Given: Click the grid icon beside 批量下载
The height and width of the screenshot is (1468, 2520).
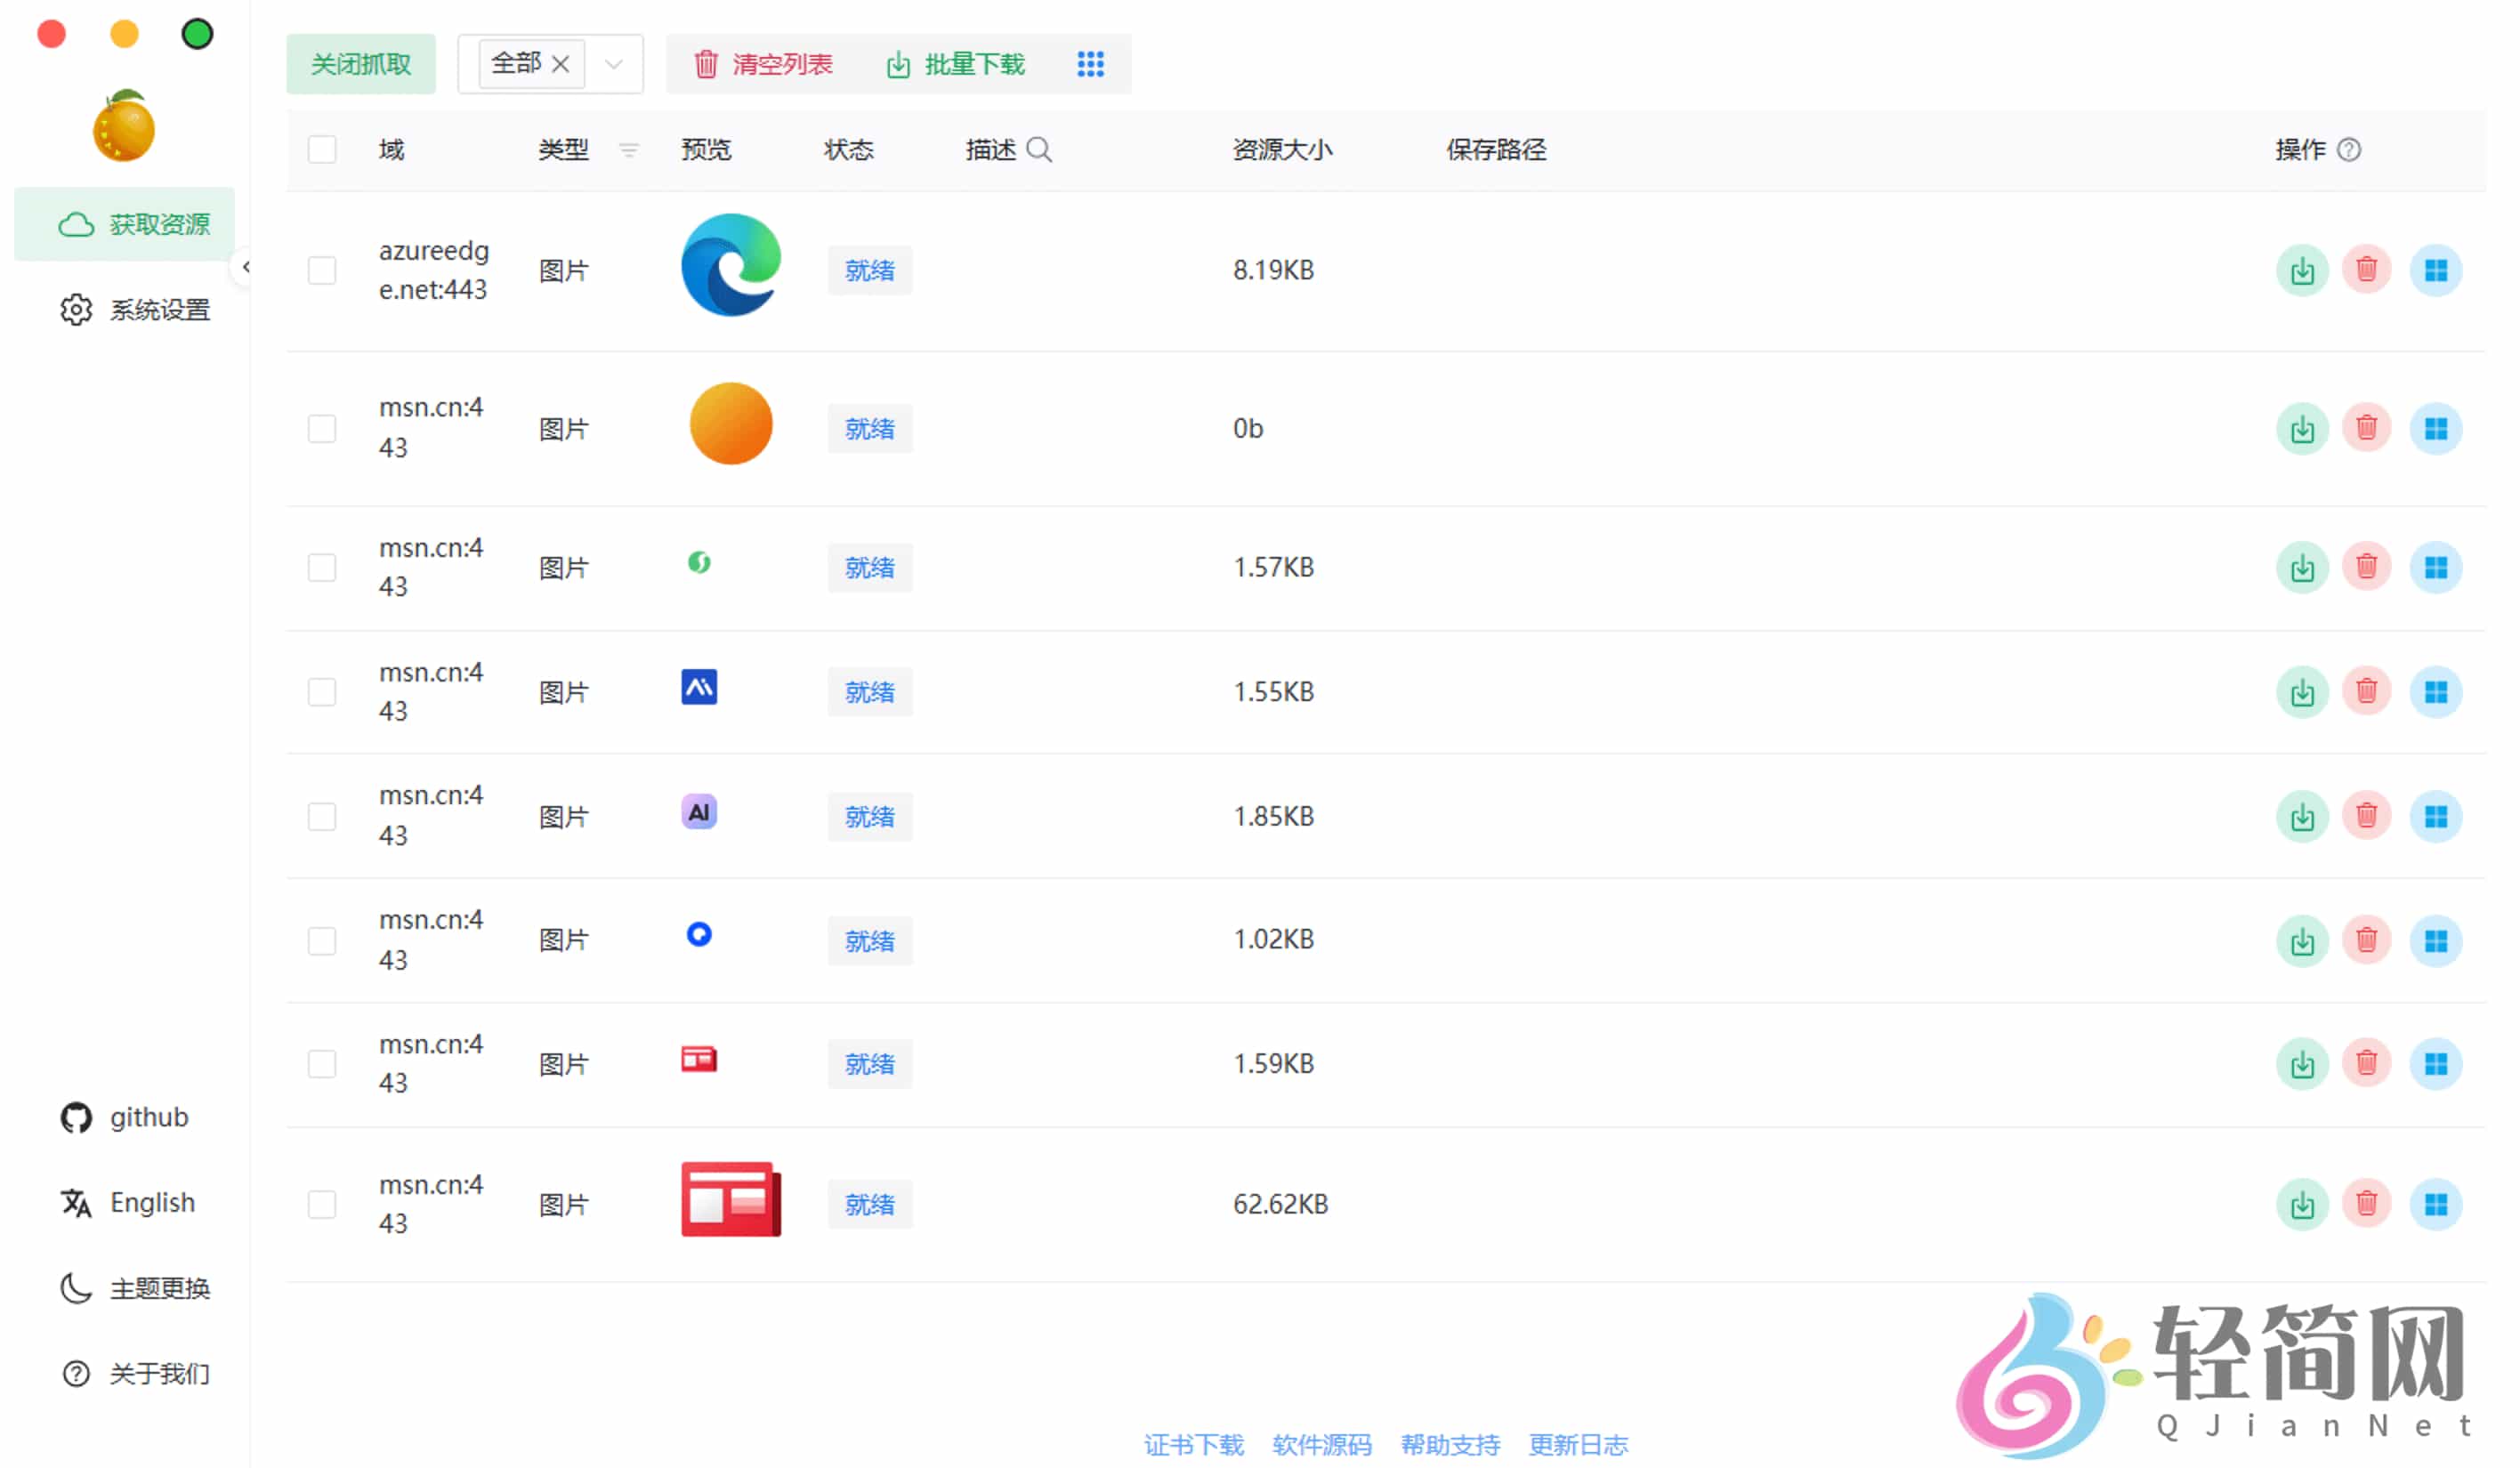Looking at the screenshot, I should (x=1090, y=63).
